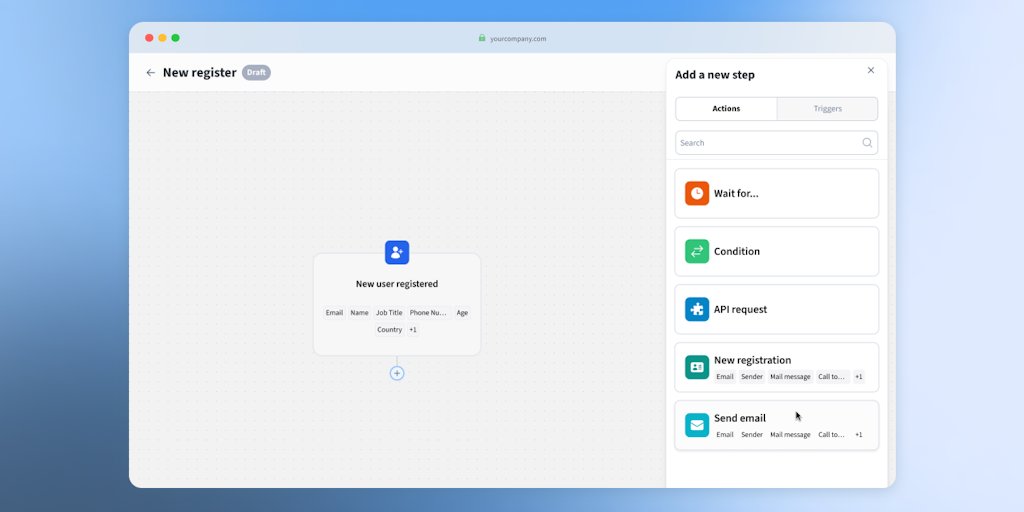The height and width of the screenshot is (512, 1024).
Task: Click the Email tag on the user node
Action: 334,313
